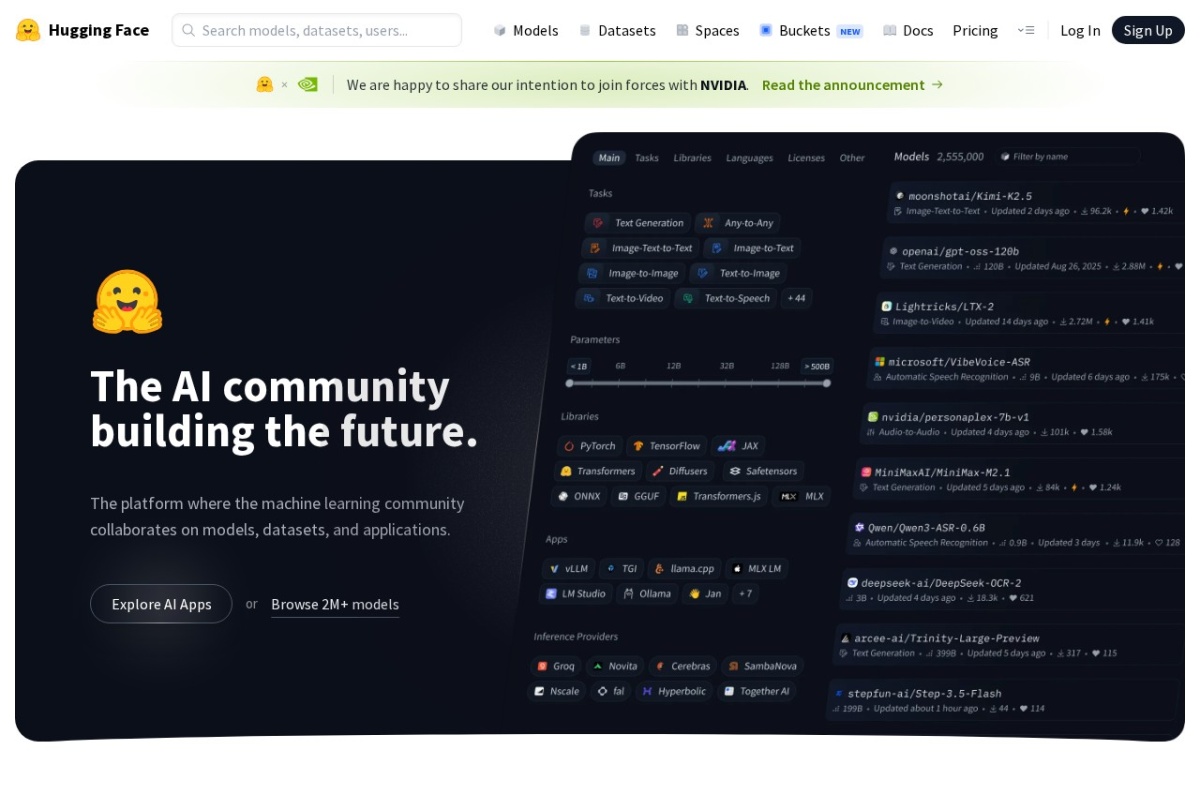Select the Together AI provider chip
Image resolution: width=1200 pixels, height=800 pixels.
click(x=756, y=691)
